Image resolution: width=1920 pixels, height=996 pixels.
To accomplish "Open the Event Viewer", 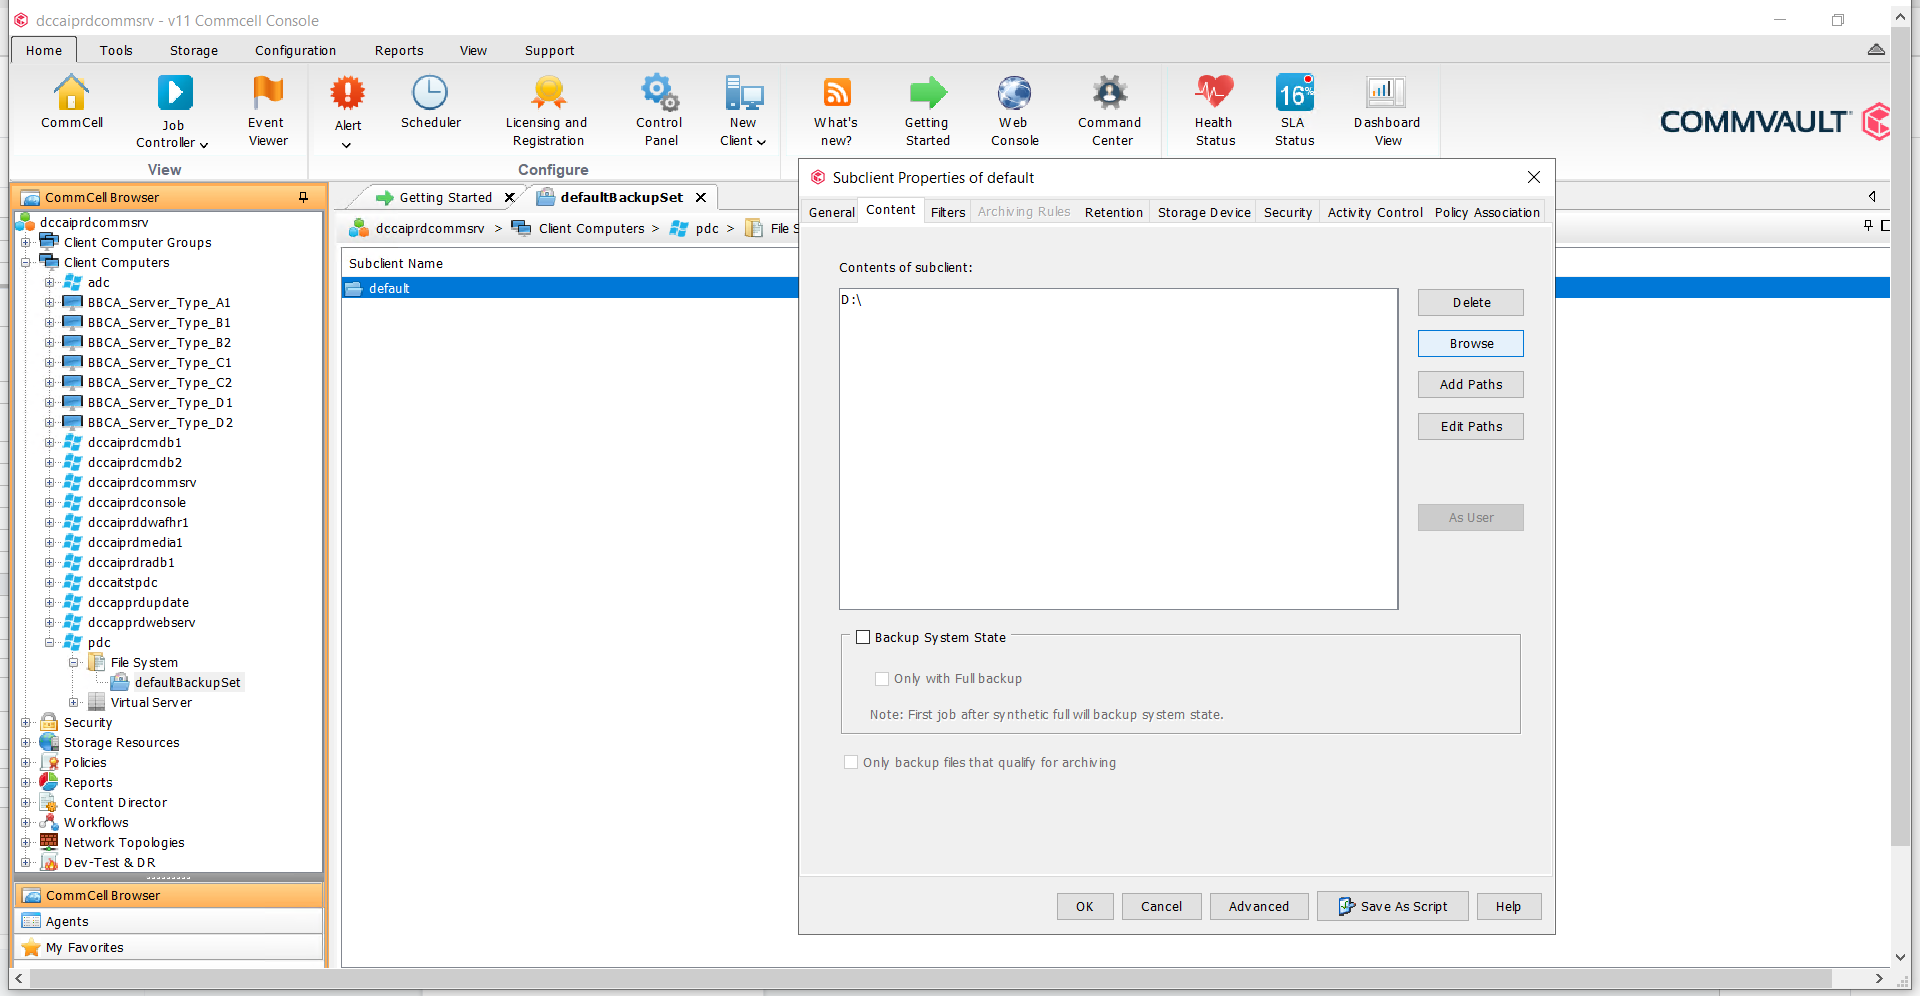I will click(x=267, y=110).
